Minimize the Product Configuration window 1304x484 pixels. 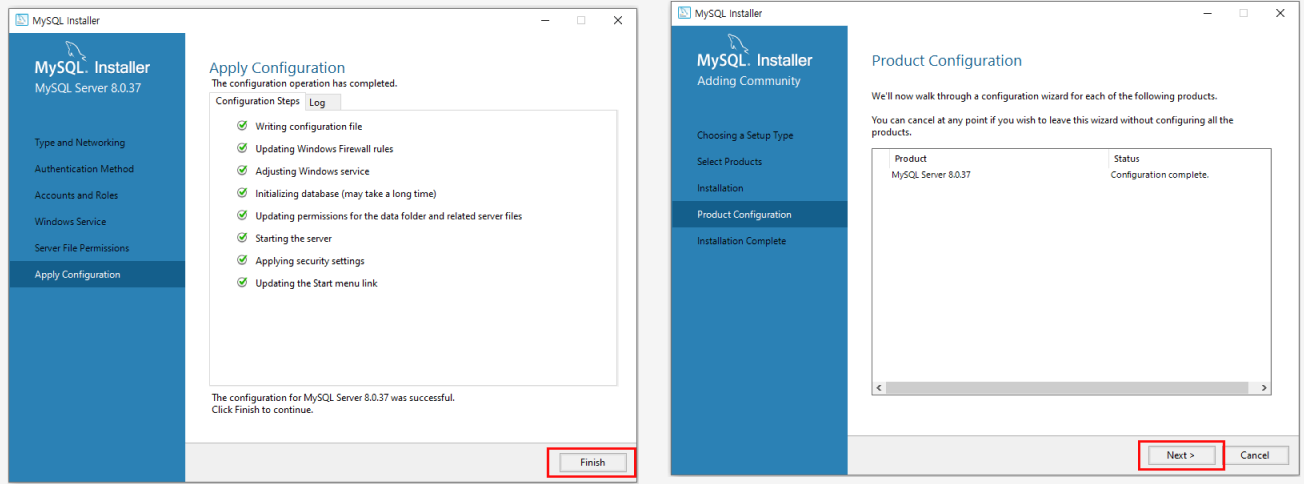point(1207,13)
